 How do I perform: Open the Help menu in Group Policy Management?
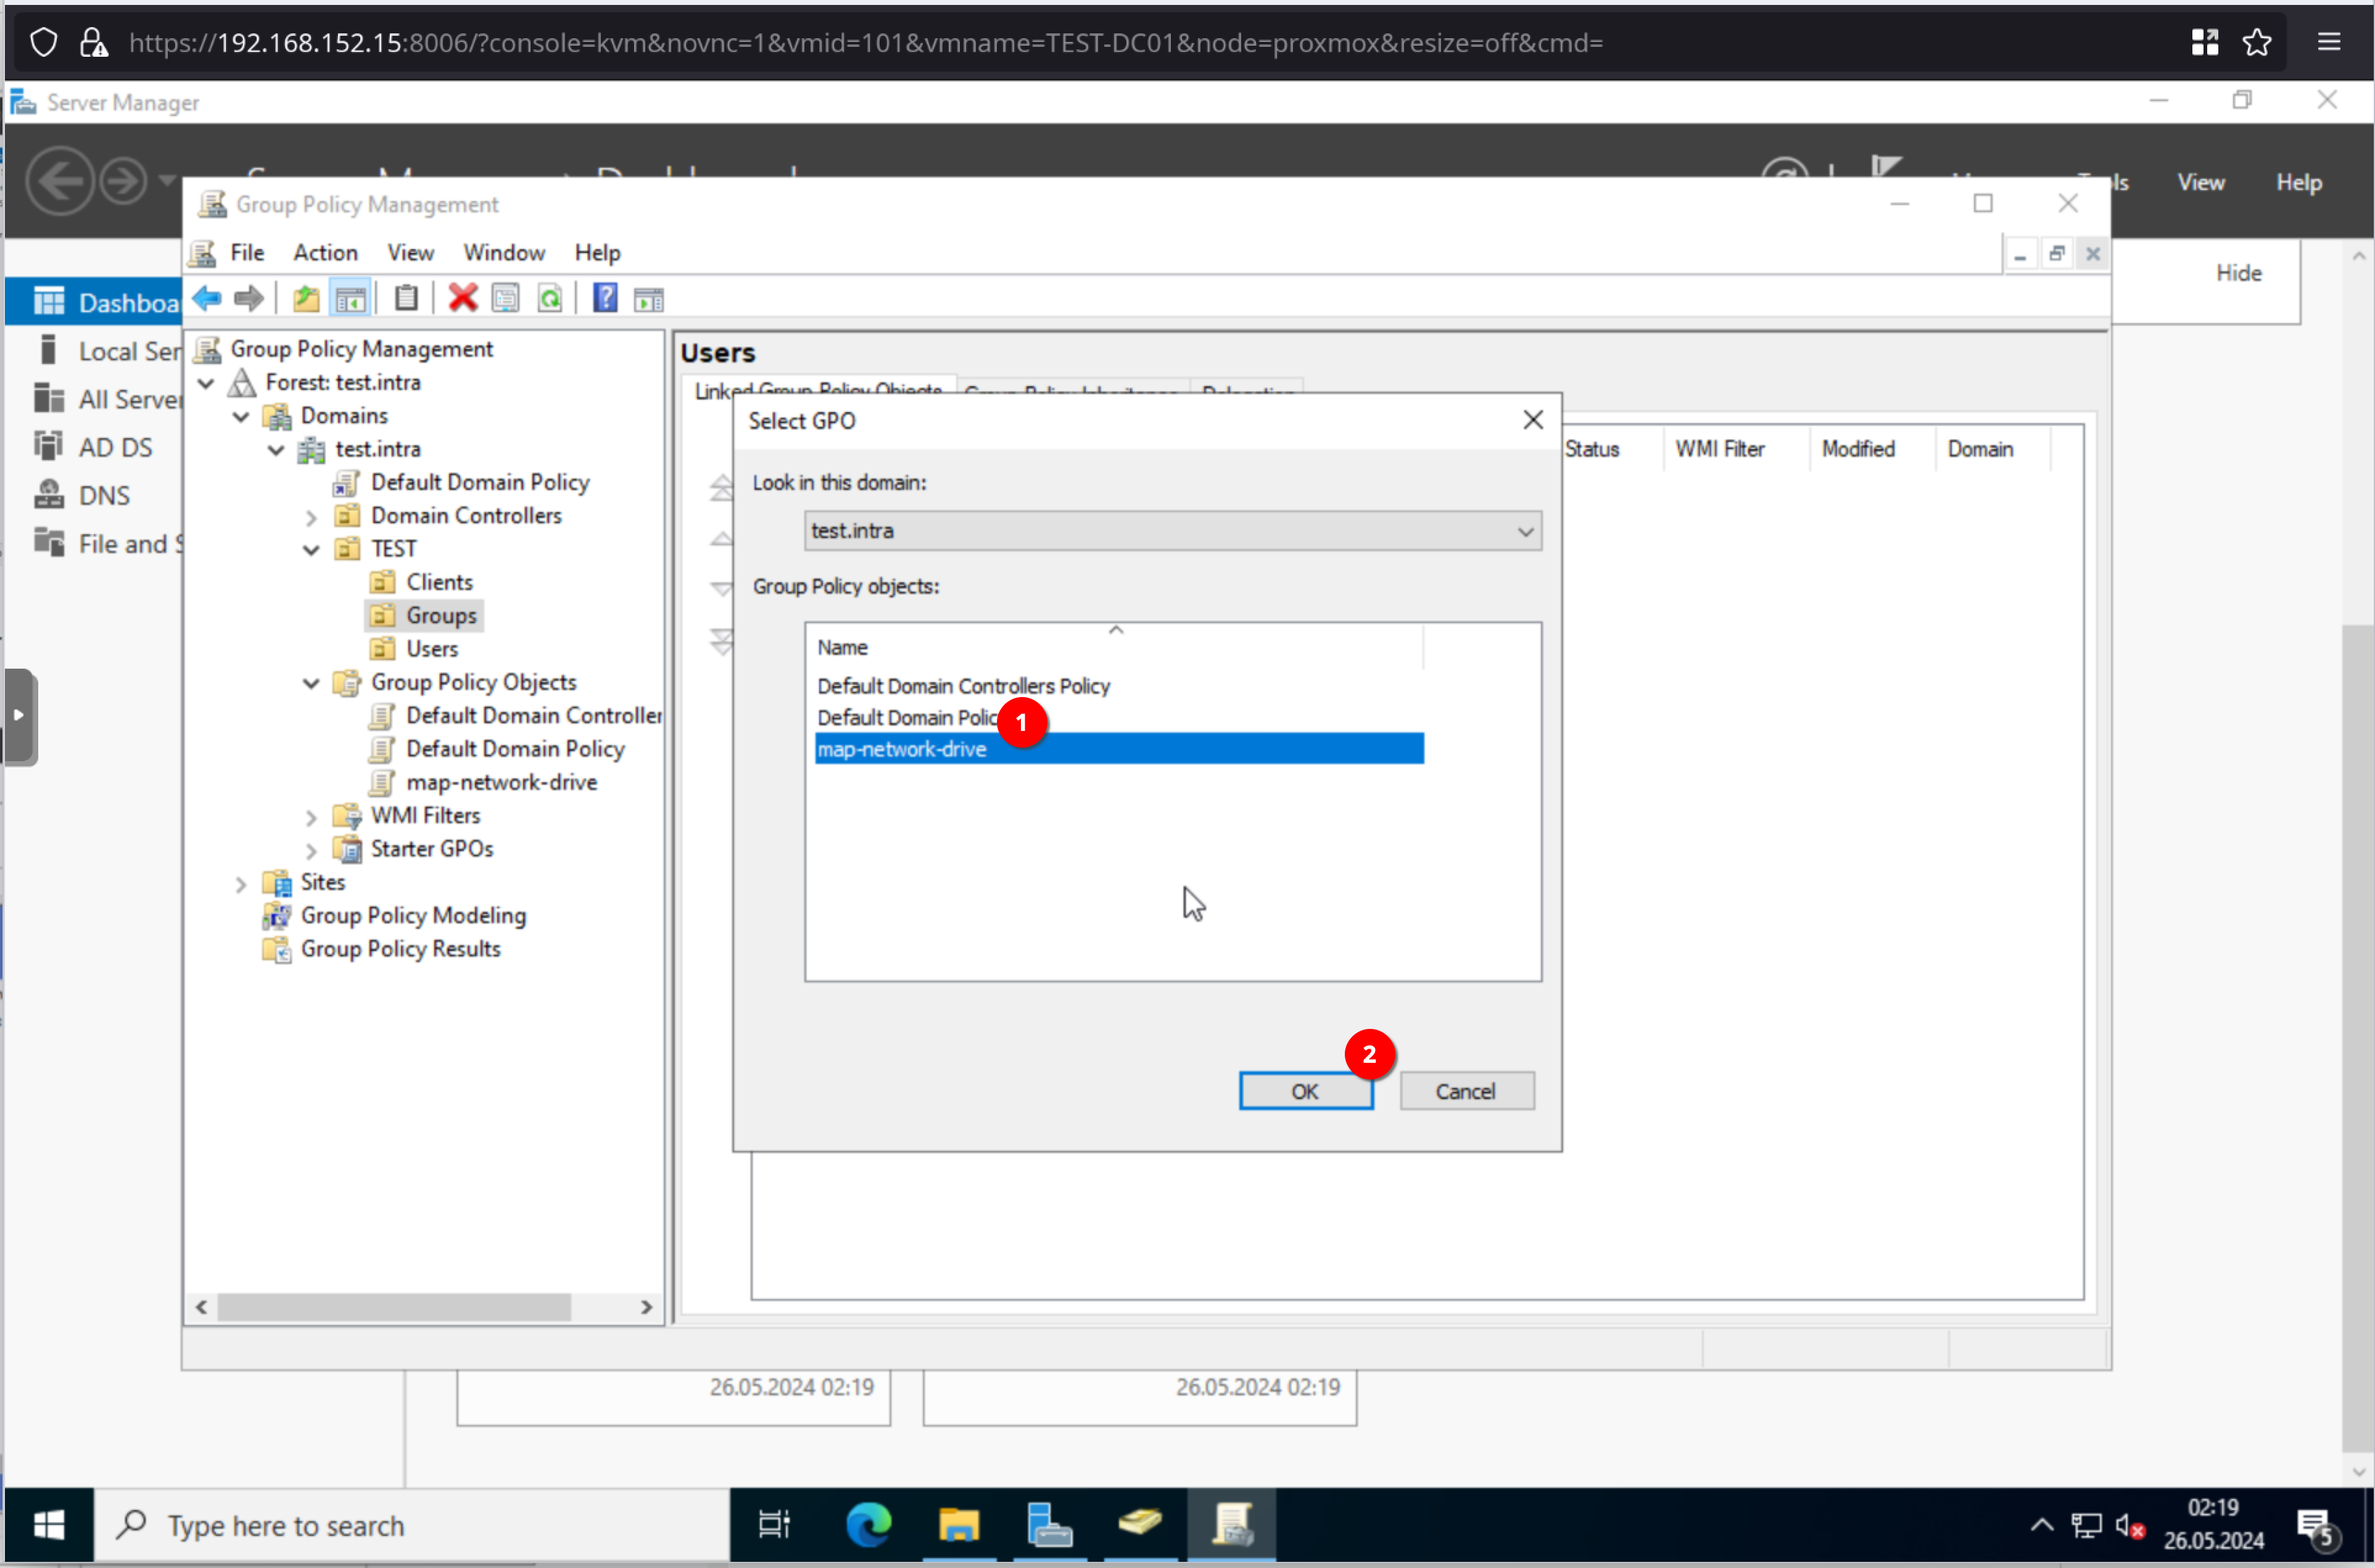(x=597, y=252)
